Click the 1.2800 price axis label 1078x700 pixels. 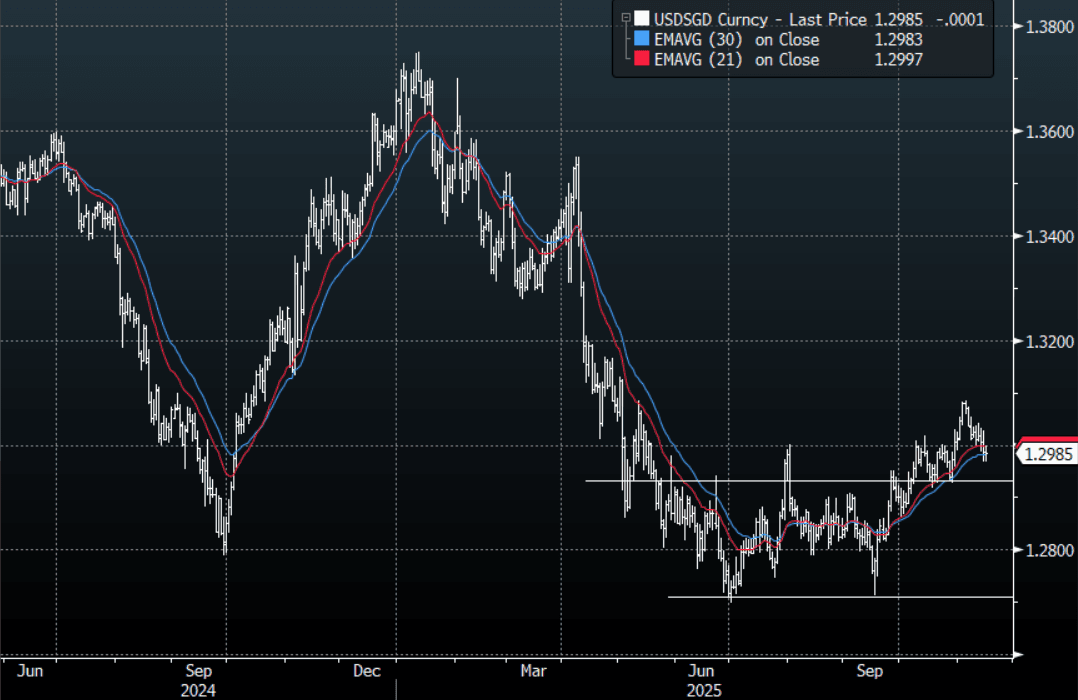pyautogui.click(x=1046, y=550)
